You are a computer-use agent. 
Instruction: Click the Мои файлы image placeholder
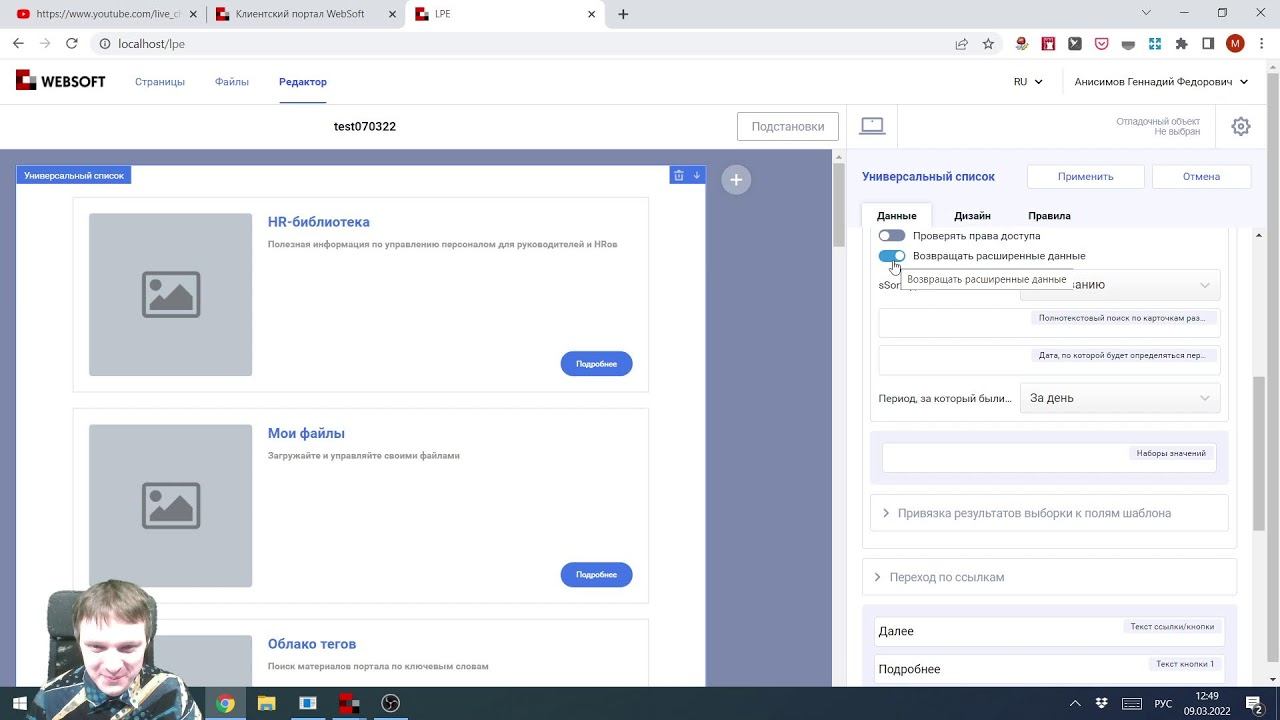(170, 505)
